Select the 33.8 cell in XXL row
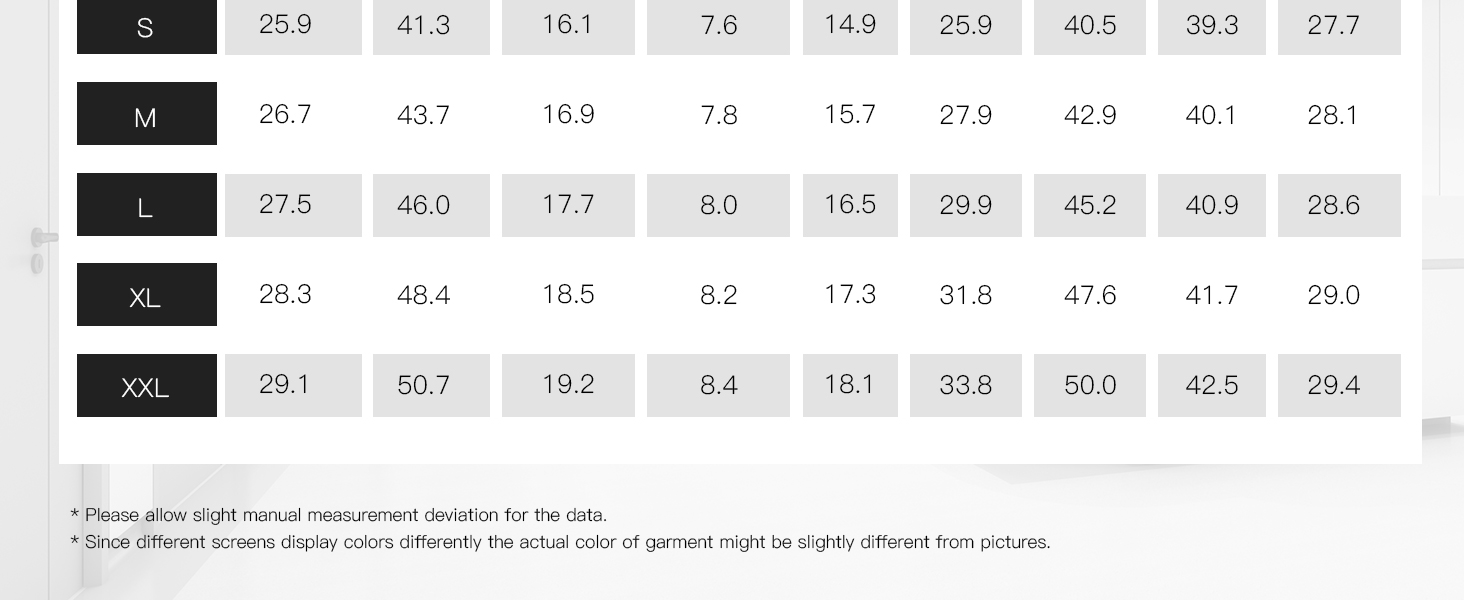The image size is (1464, 600). pos(966,385)
